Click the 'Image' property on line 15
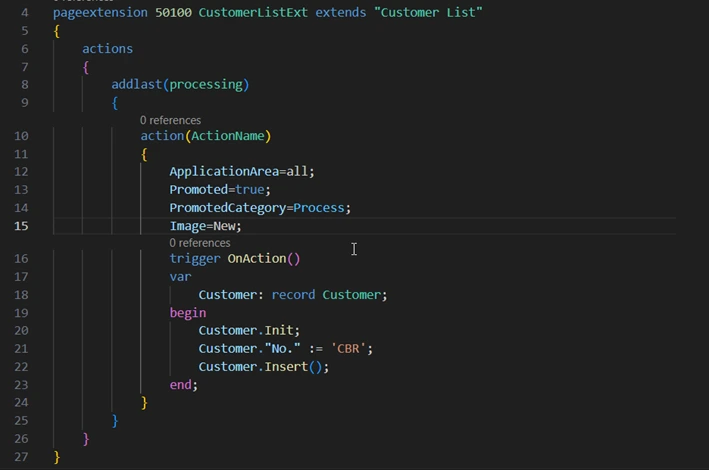The image size is (709, 470). click(188, 226)
